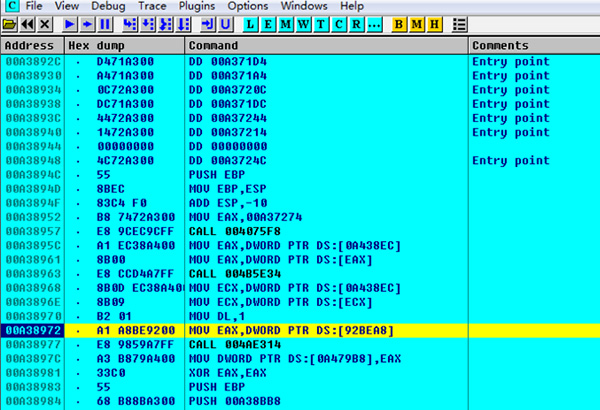Select the command DD 00A371A4
The image size is (600, 410).
click(228, 76)
